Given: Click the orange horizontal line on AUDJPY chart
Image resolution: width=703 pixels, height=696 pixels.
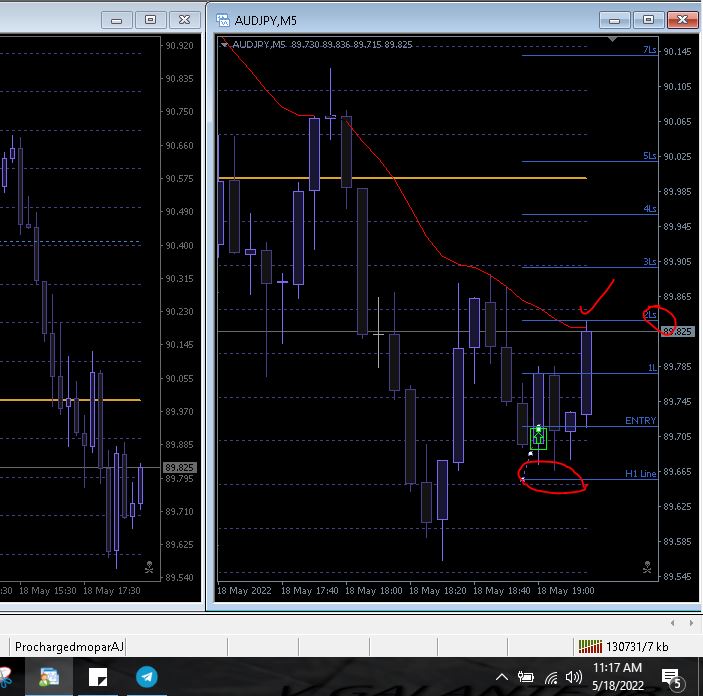Looking at the screenshot, I should coord(400,178).
